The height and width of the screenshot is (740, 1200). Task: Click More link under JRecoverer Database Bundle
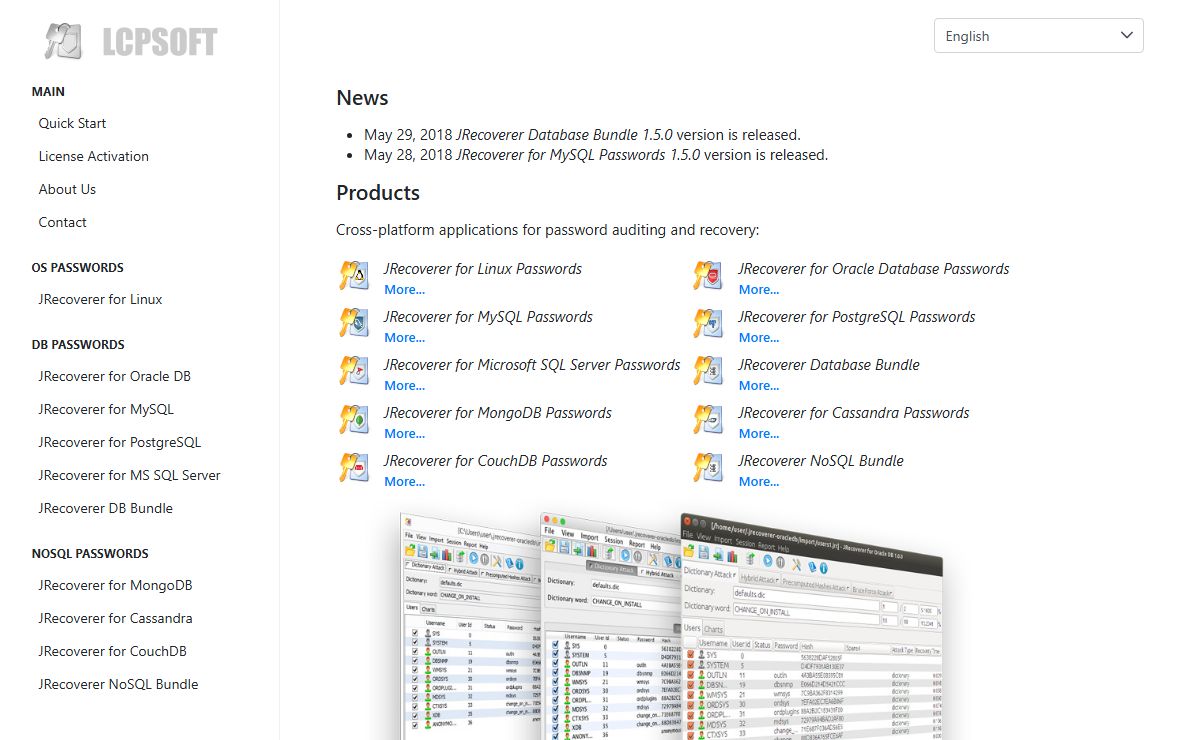coord(759,386)
